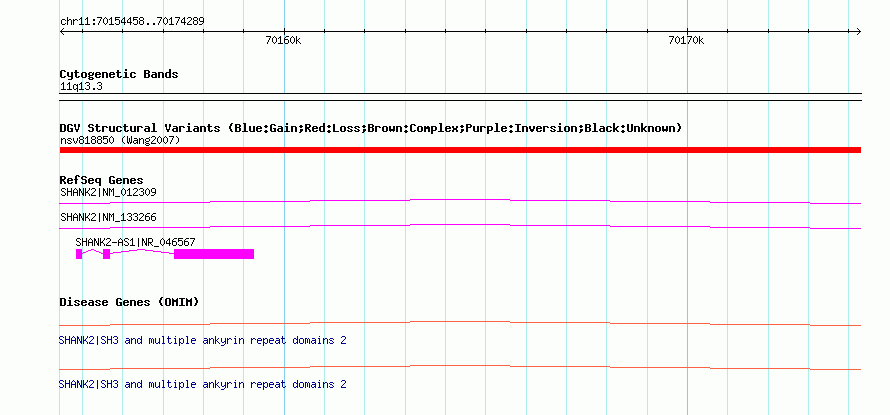Open the second SHANK2 OMIM disease gene link
Image resolution: width=890 pixels, height=415 pixels.
[203, 384]
